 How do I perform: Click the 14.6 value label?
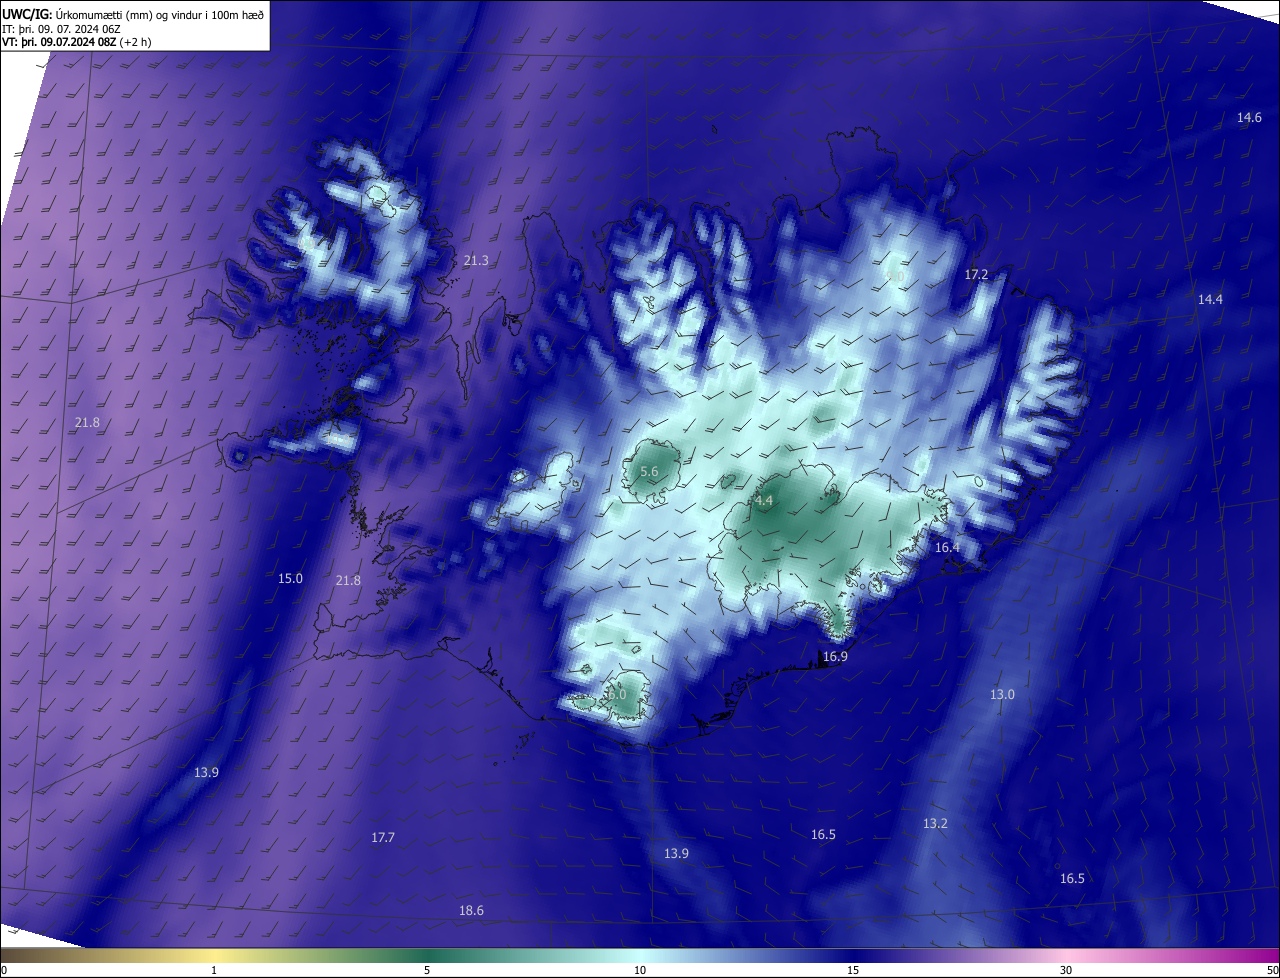click(x=1249, y=118)
